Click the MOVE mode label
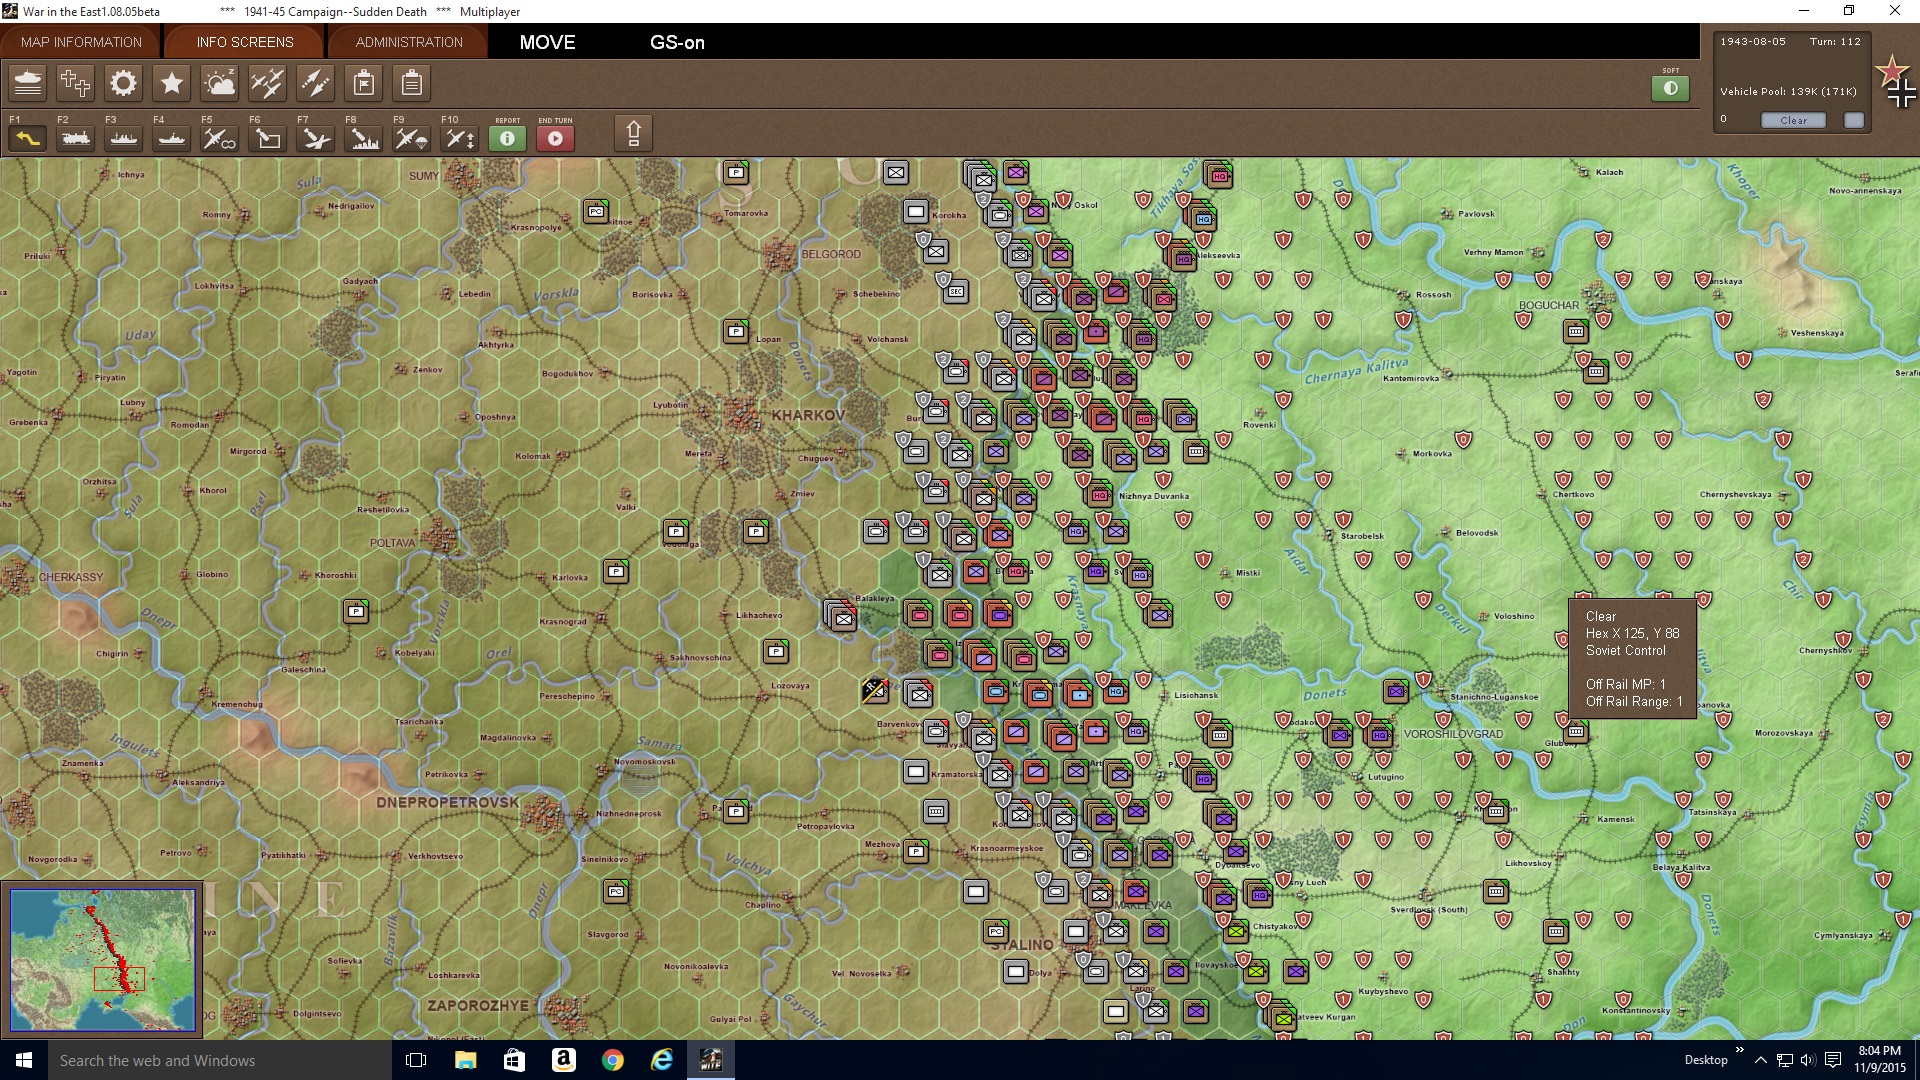The height and width of the screenshot is (1080, 1920). [x=547, y=42]
